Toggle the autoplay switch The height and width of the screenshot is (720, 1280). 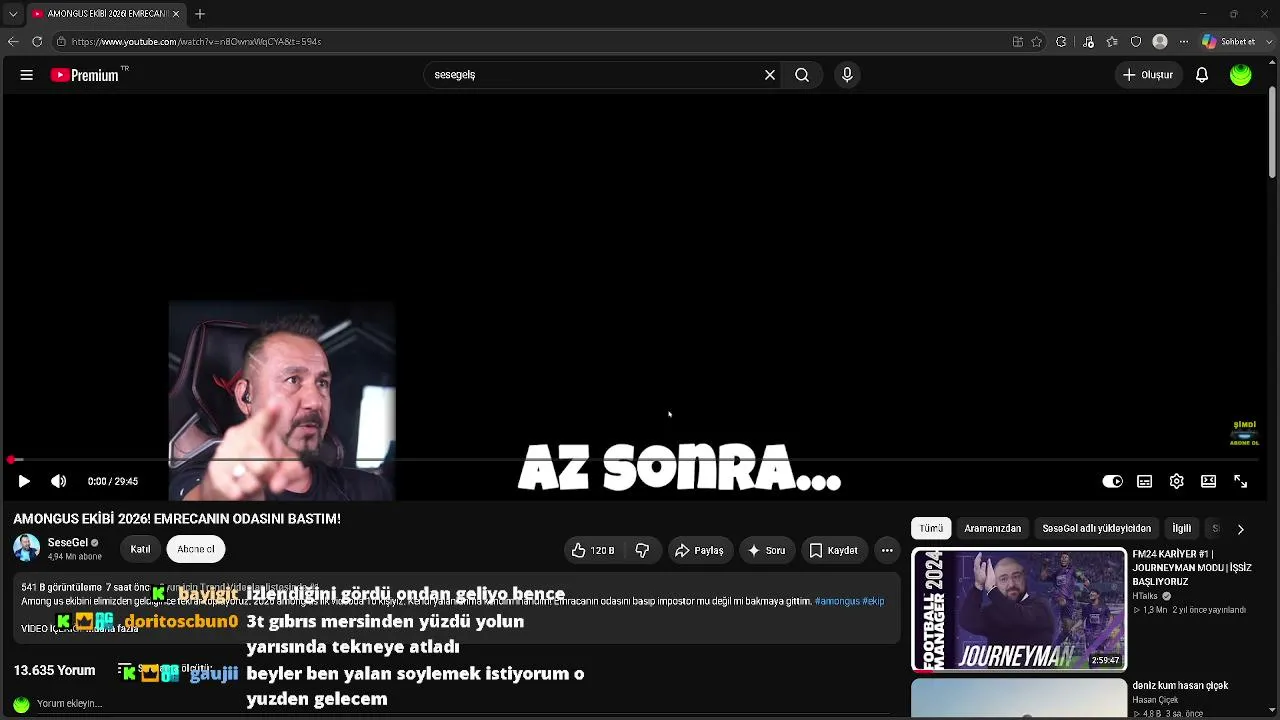click(x=1112, y=481)
